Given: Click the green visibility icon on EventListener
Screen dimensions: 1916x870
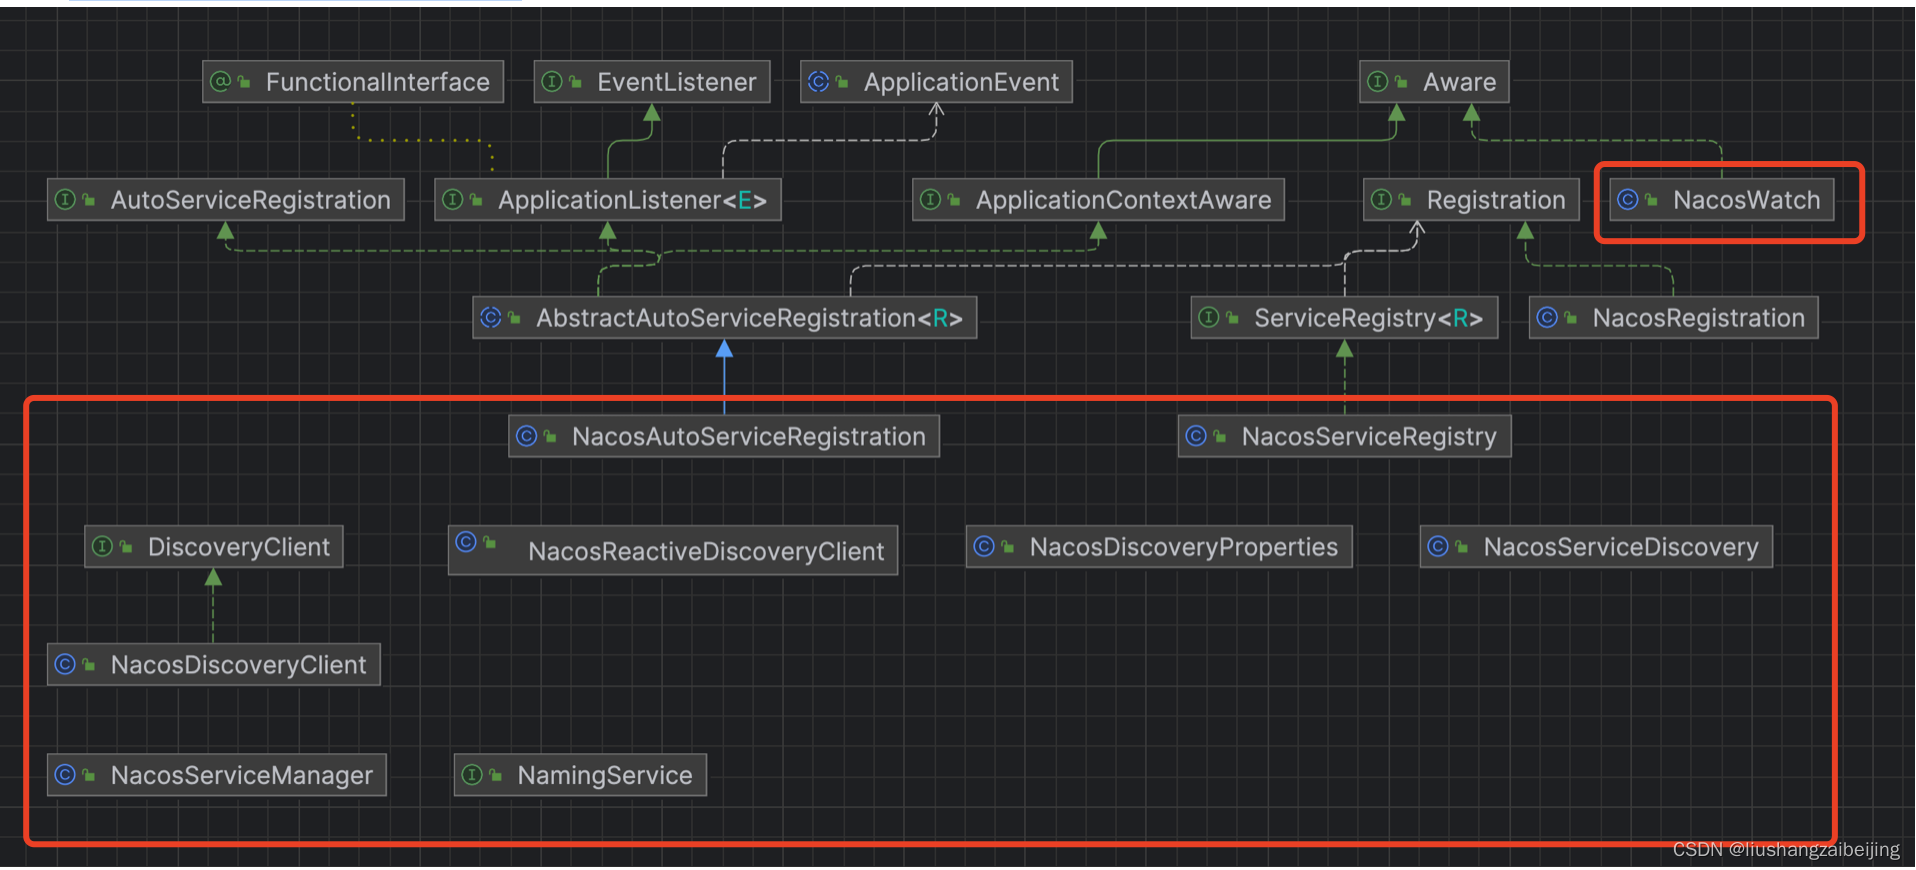Looking at the screenshot, I should [x=576, y=82].
